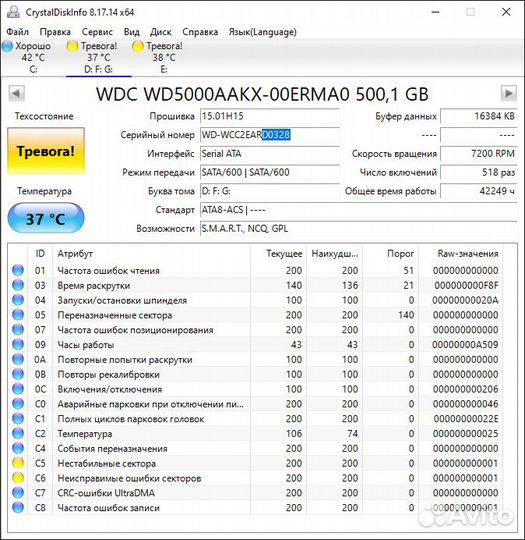525x540 pixels.
Task: Click the transfer mode field SATA/600
Action: (270, 172)
